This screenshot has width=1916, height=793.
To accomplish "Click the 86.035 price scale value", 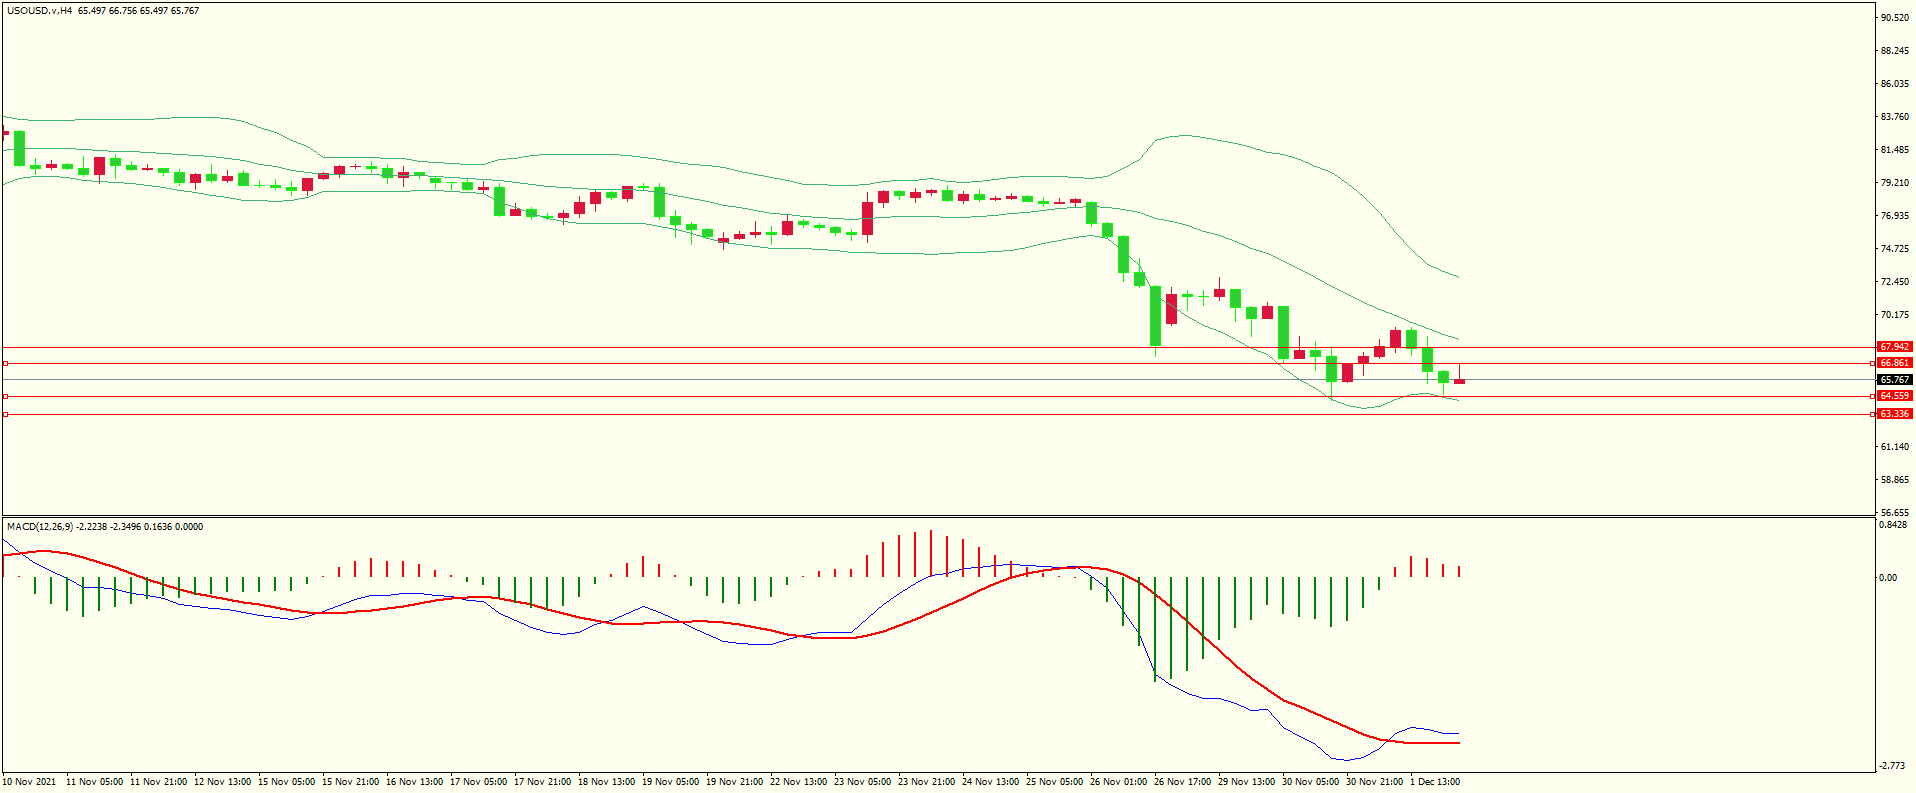I will pos(1895,84).
